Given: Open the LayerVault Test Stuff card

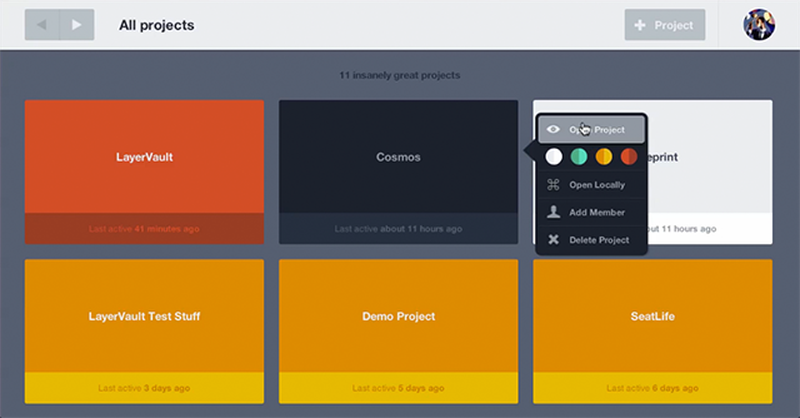Looking at the screenshot, I should [144, 331].
